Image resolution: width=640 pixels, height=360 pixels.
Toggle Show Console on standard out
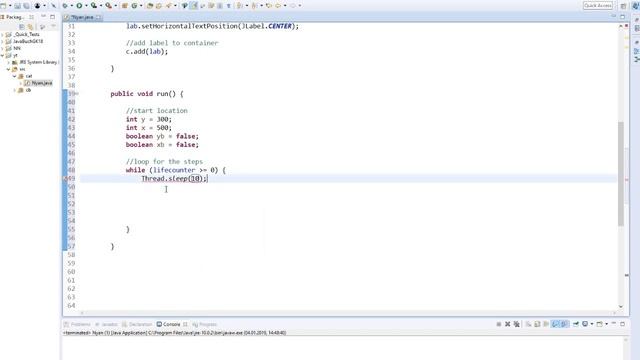pos(555,324)
